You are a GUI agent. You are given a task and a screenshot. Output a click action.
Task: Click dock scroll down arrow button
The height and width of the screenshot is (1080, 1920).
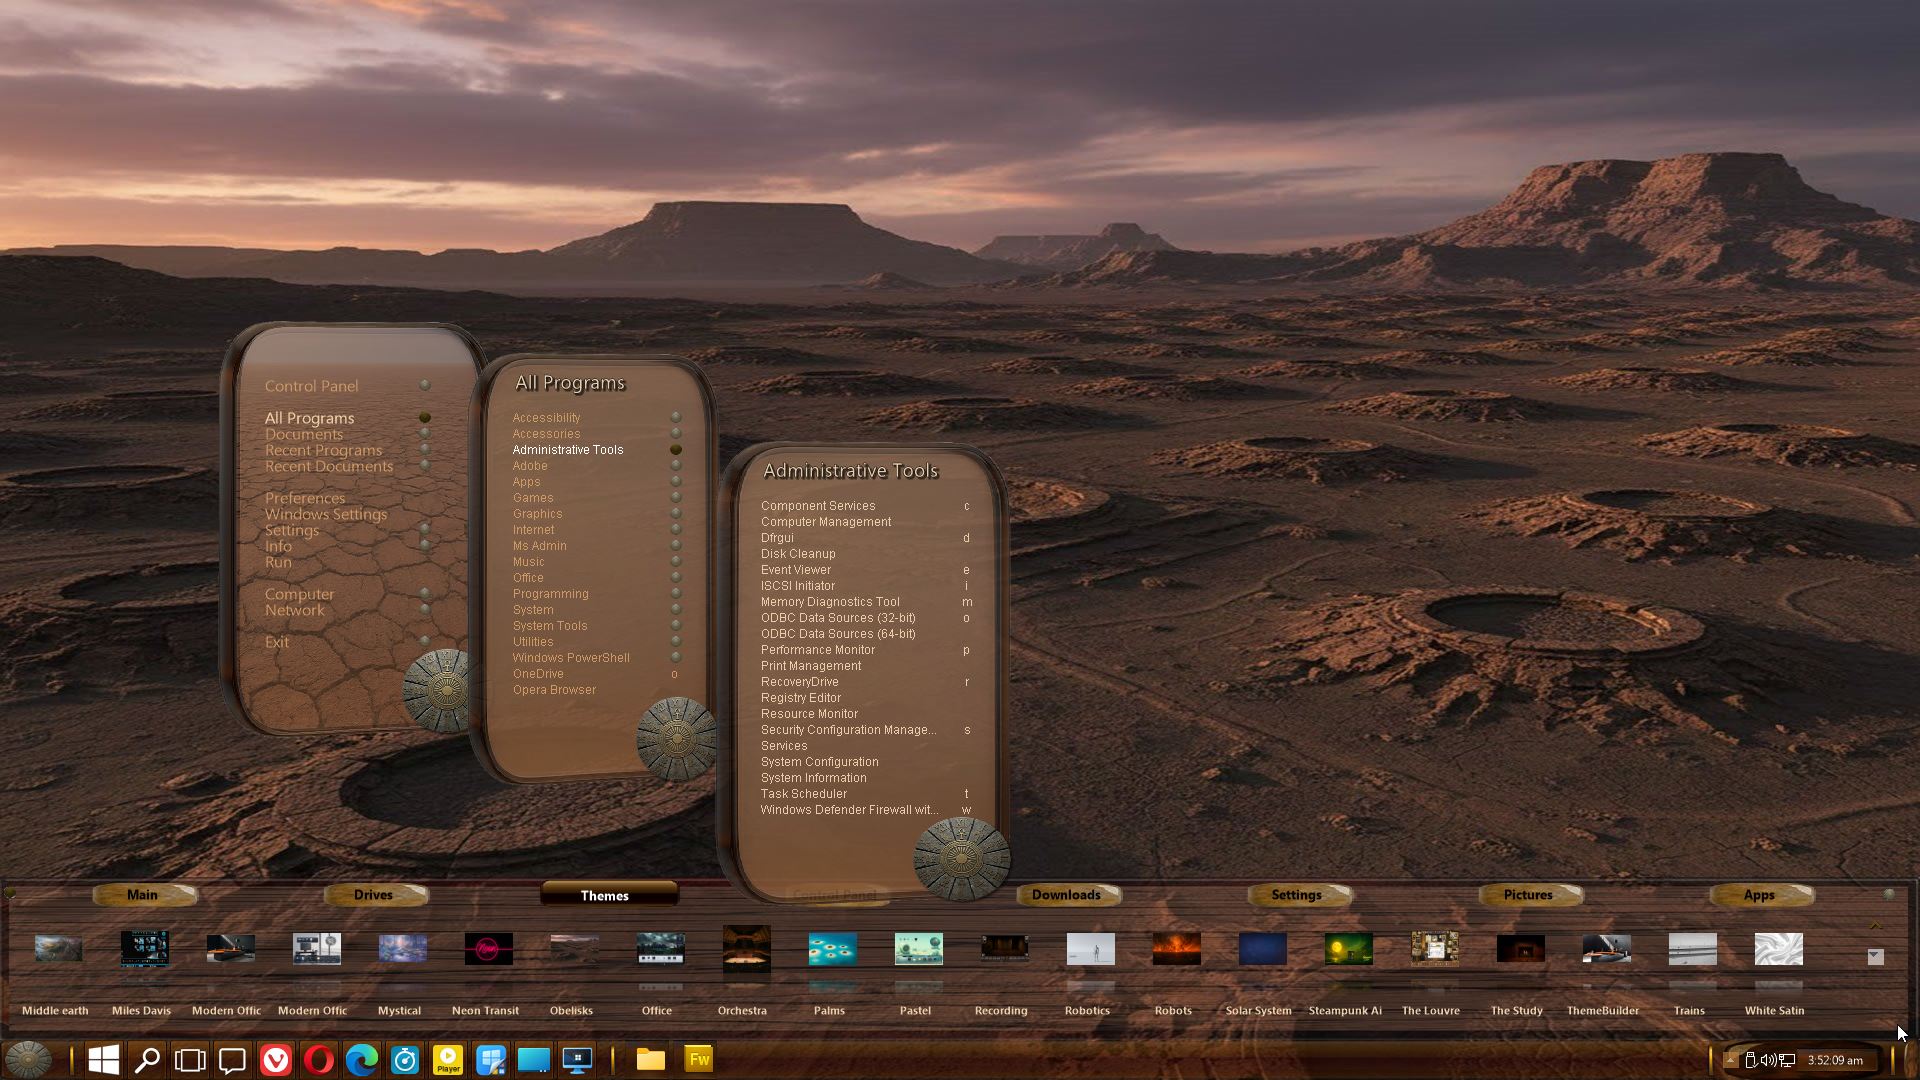[x=1875, y=957]
